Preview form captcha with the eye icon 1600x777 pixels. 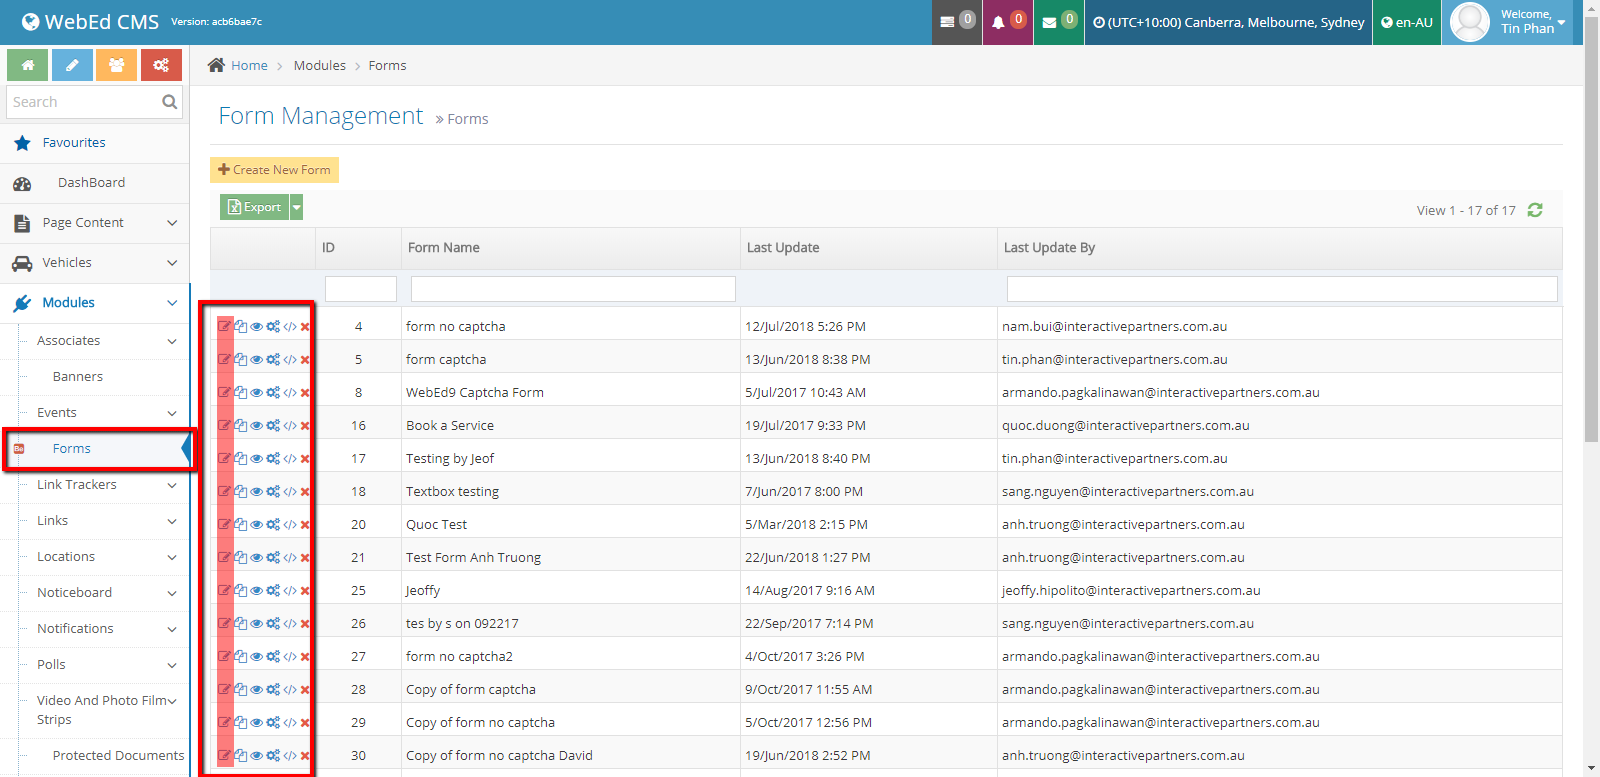click(257, 360)
